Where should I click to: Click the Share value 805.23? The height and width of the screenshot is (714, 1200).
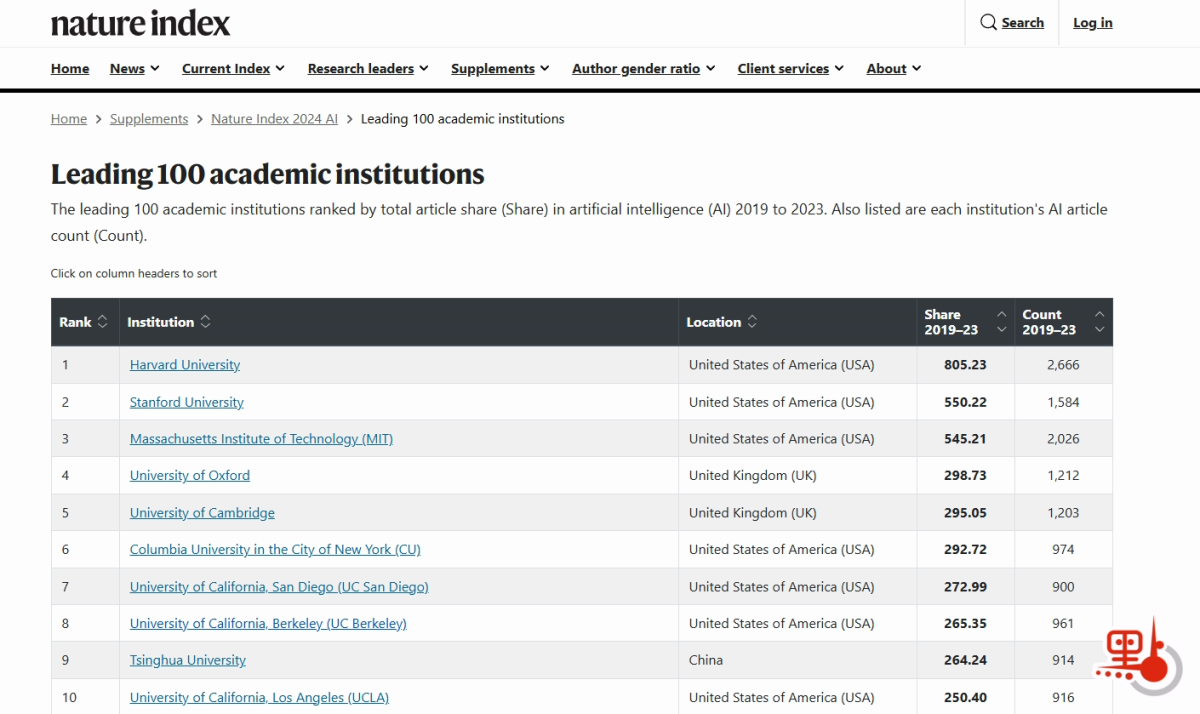(965, 365)
